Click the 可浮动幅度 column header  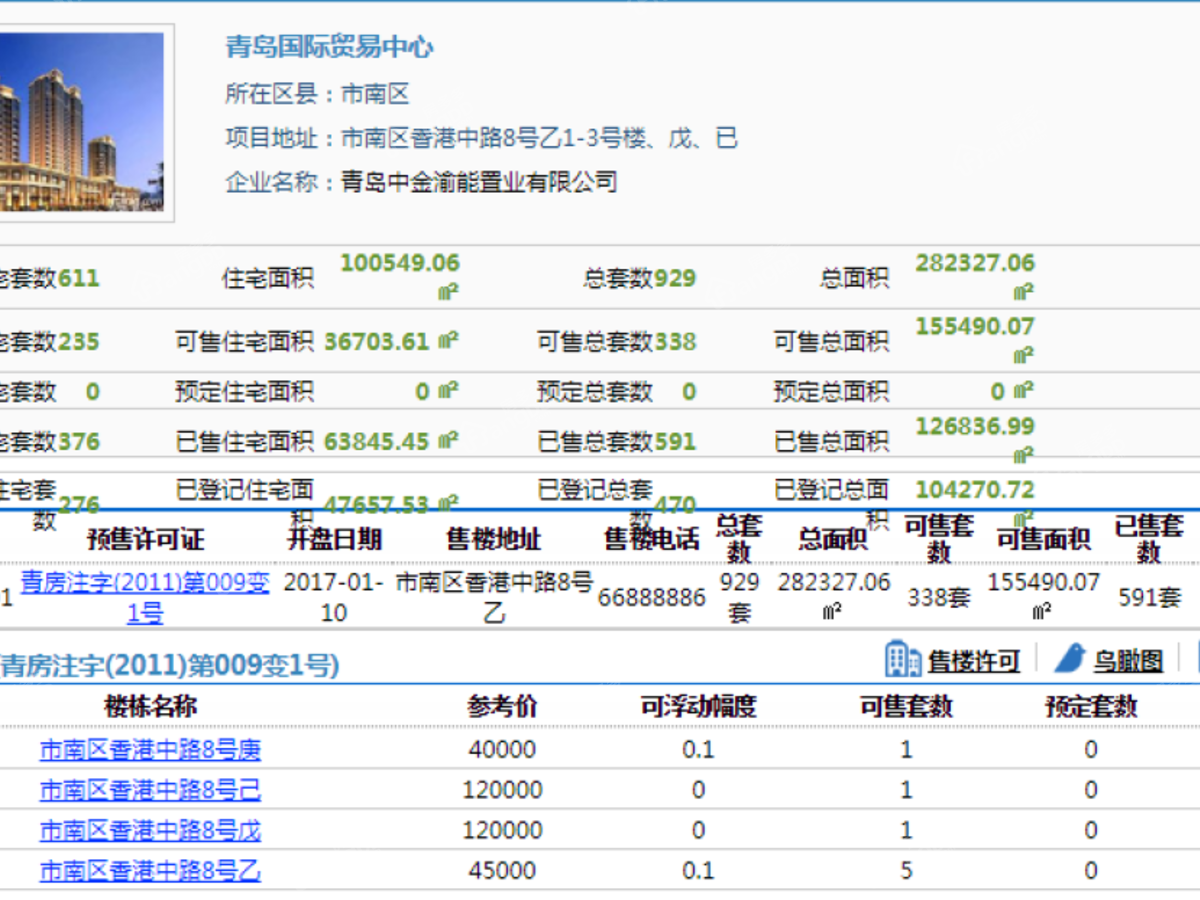point(698,706)
